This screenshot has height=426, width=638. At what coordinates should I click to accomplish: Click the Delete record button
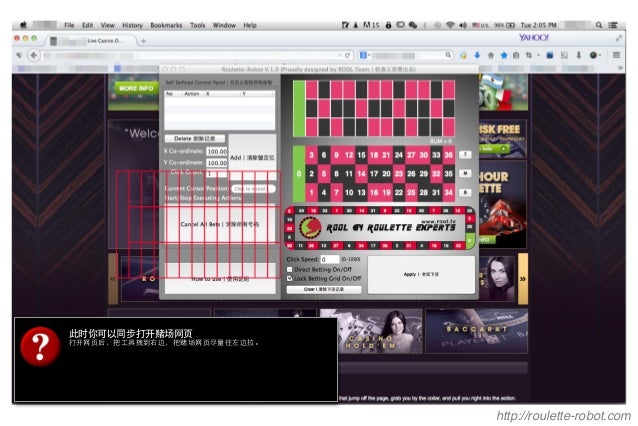click(194, 138)
